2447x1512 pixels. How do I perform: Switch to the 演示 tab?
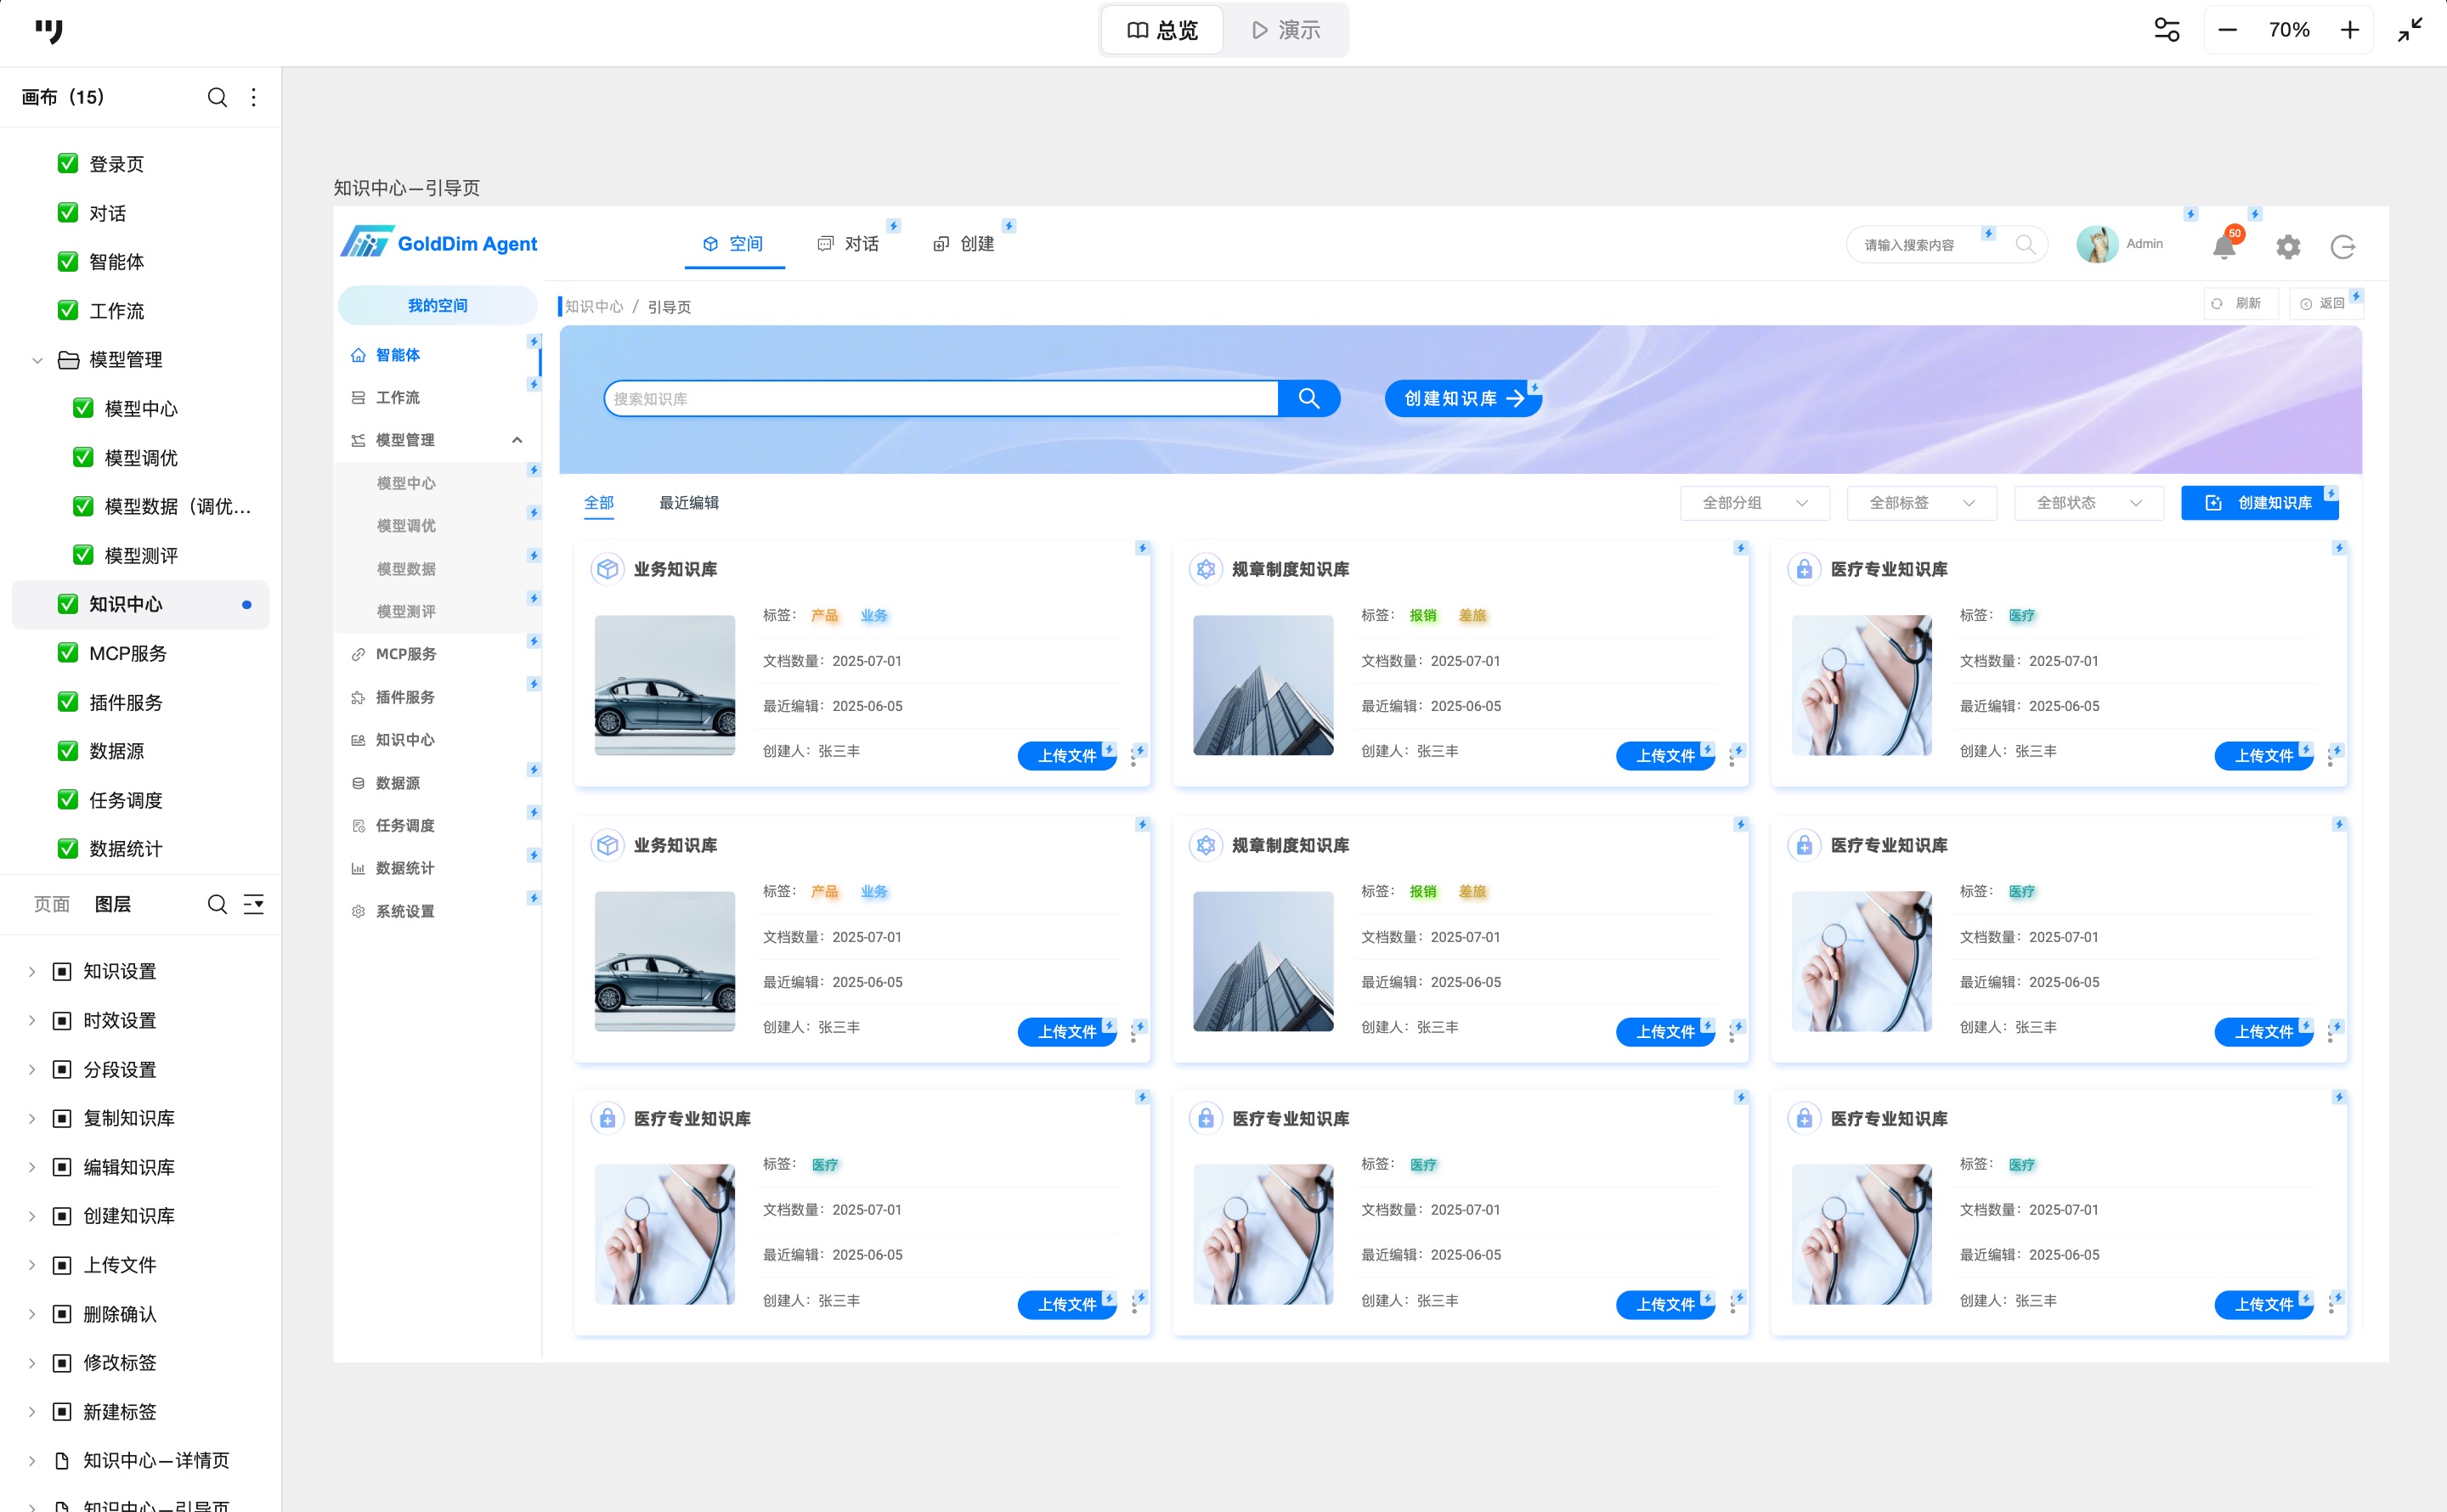tap(1286, 30)
